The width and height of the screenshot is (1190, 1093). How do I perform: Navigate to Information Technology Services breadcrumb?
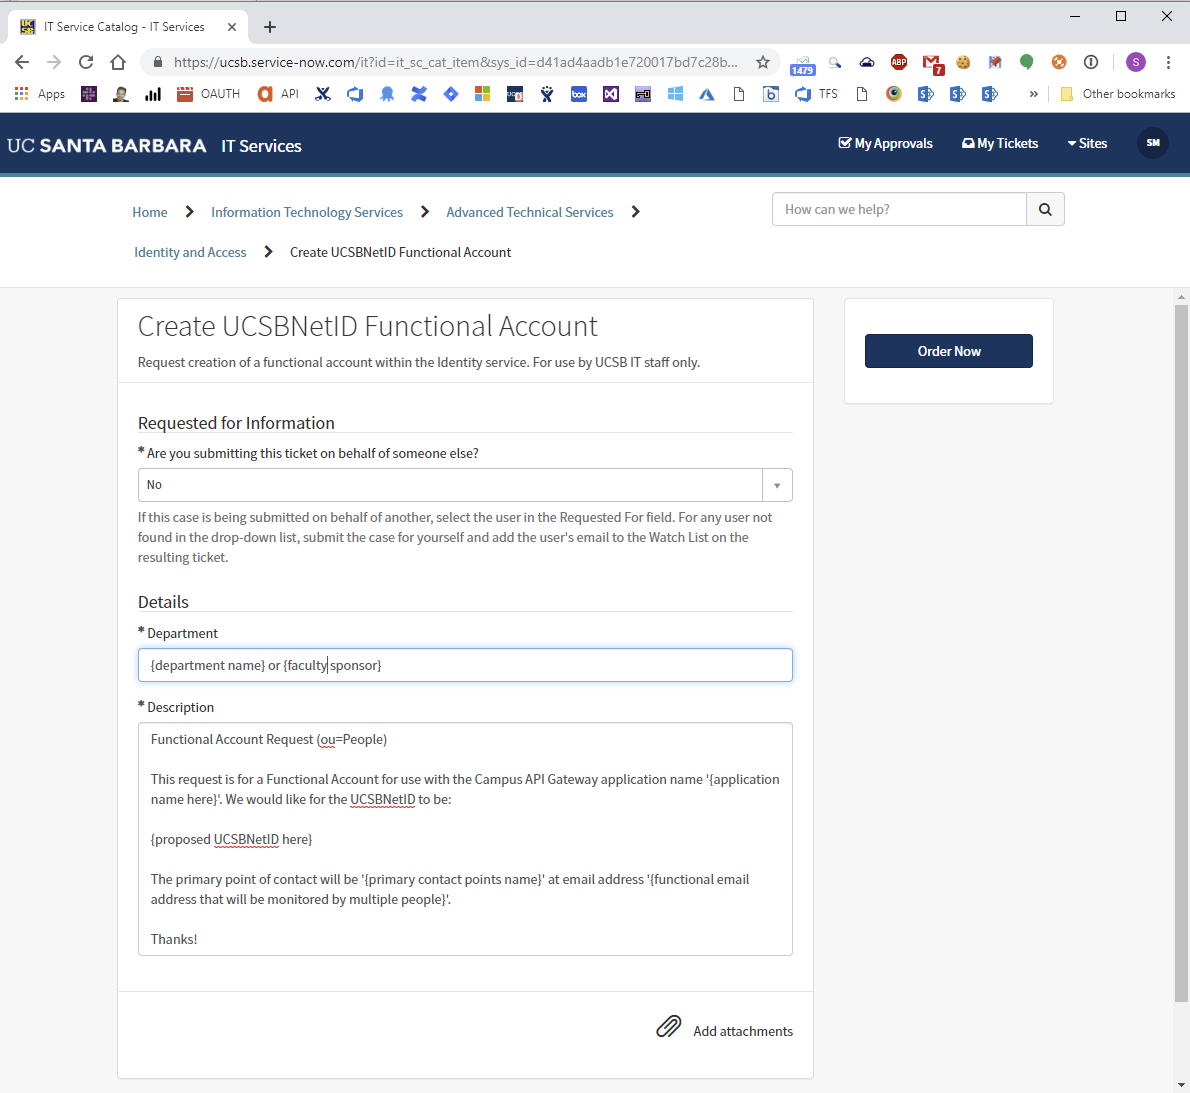click(x=307, y=212)
